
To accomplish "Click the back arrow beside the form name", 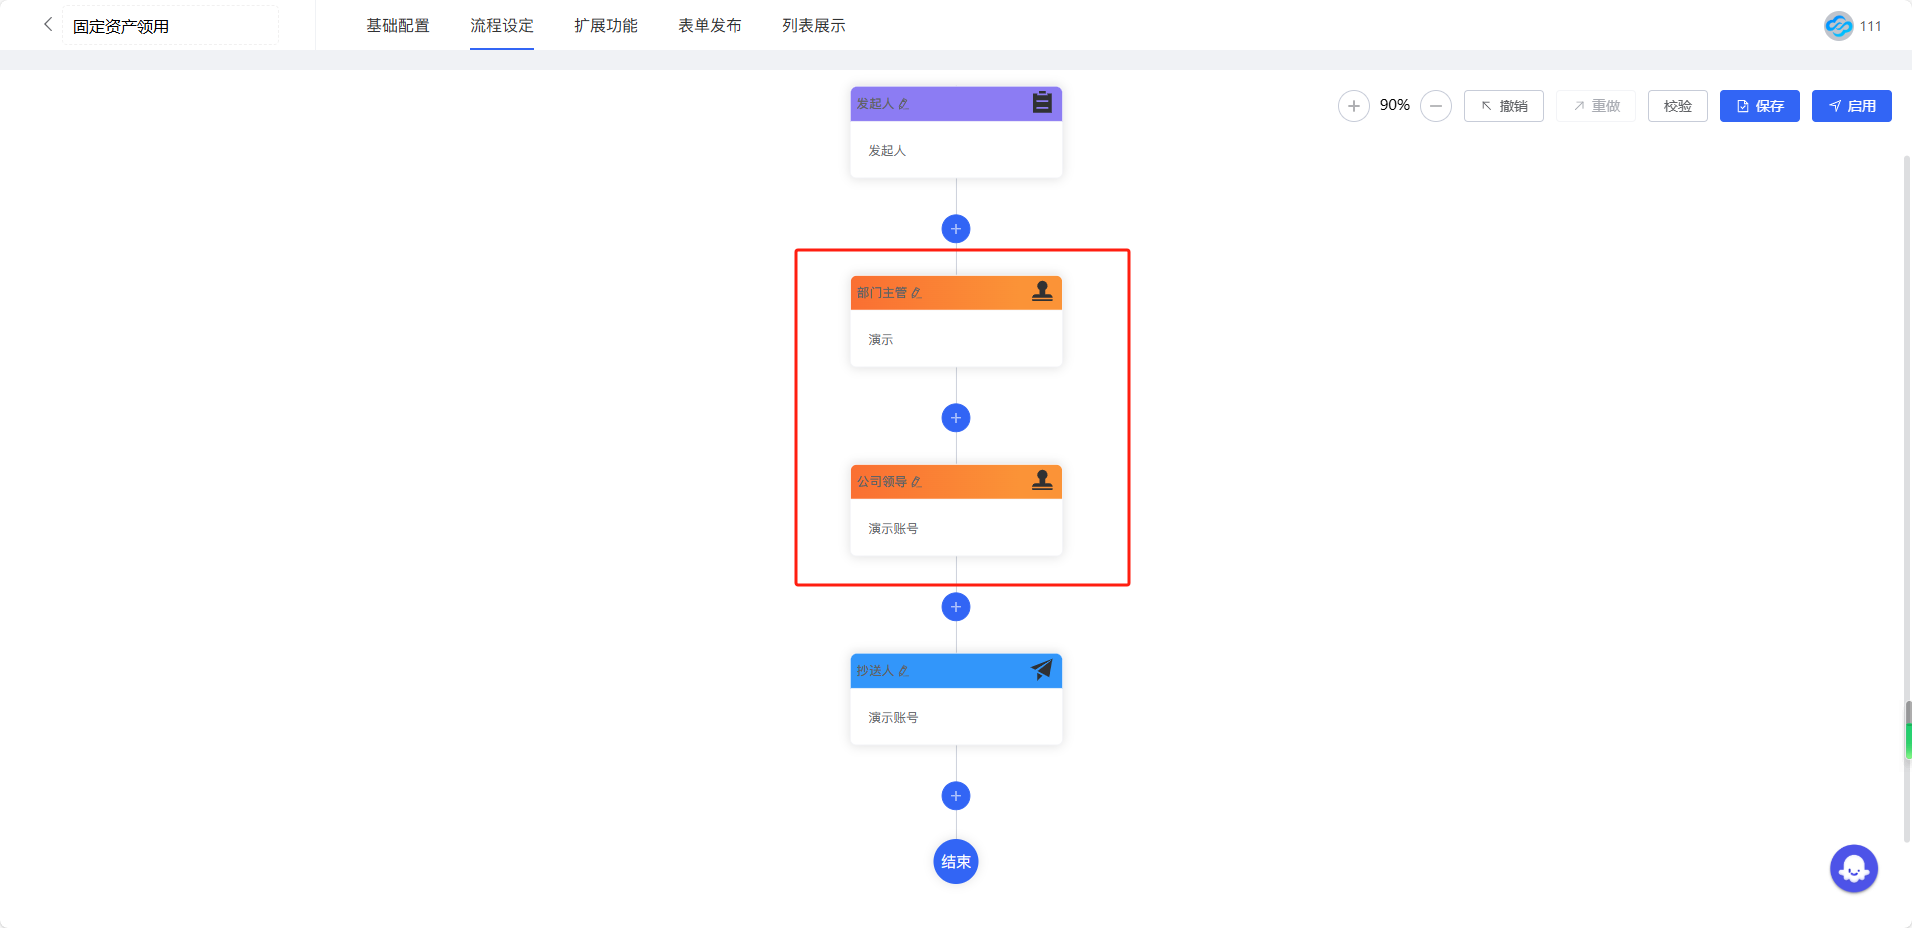I will click(x=47, y=24).
